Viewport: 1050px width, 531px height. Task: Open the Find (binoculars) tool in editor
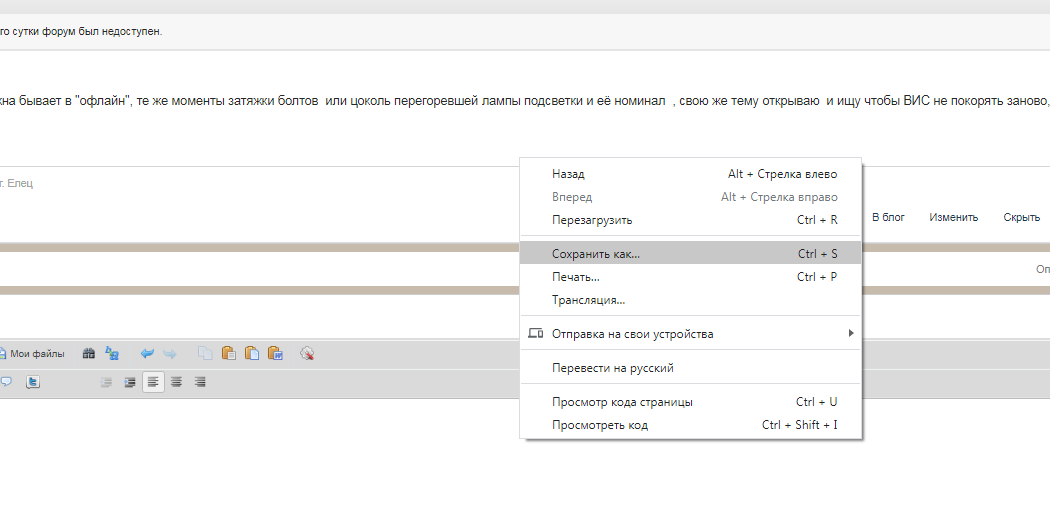[88, 354]
